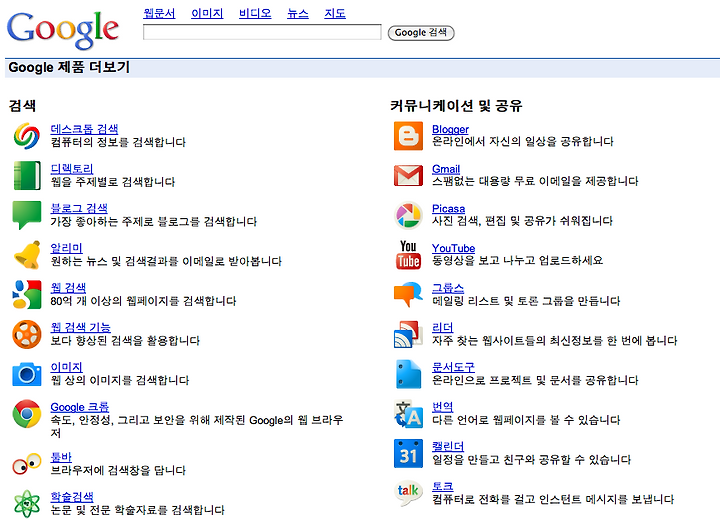Screen dimensions: 720x520
Task: Click the orange Blogger icon
Action: (408, 136)
